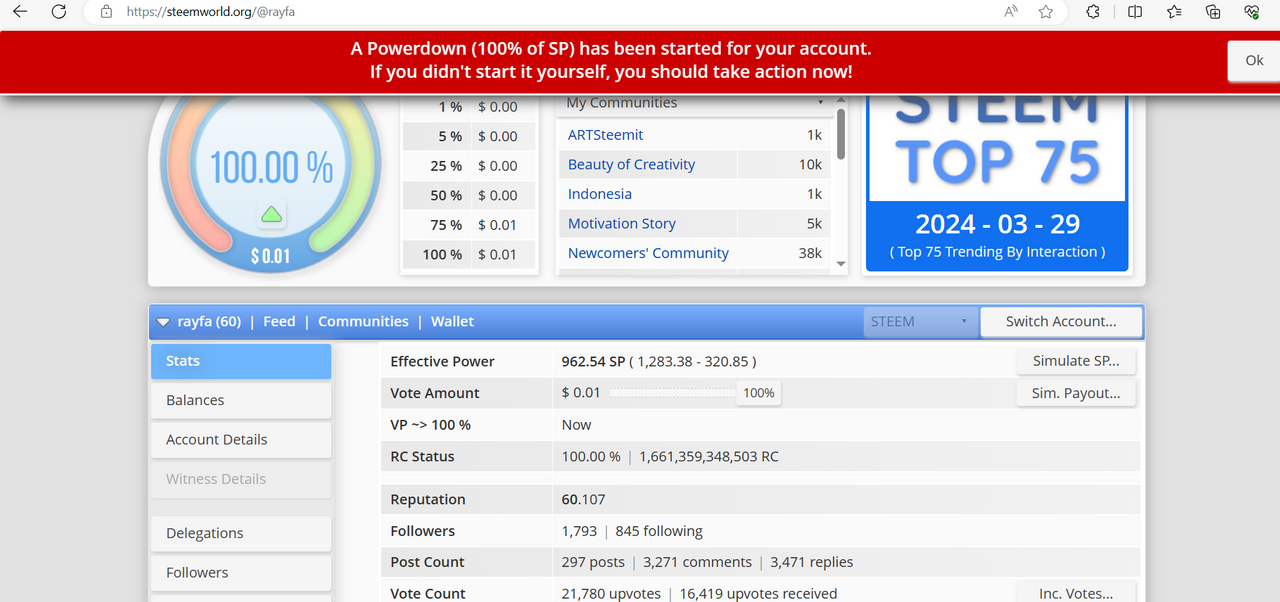1280x602 pixels.
Task: Dismiss the powerdown warning with Ok
Action: pyautogui.click(x=1254, y=60)
